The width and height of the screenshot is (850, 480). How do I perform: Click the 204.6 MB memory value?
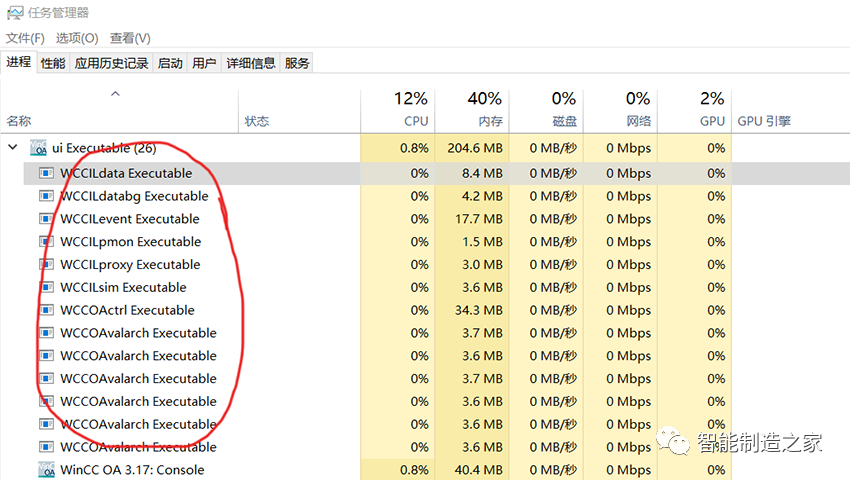tap(475, 148)
